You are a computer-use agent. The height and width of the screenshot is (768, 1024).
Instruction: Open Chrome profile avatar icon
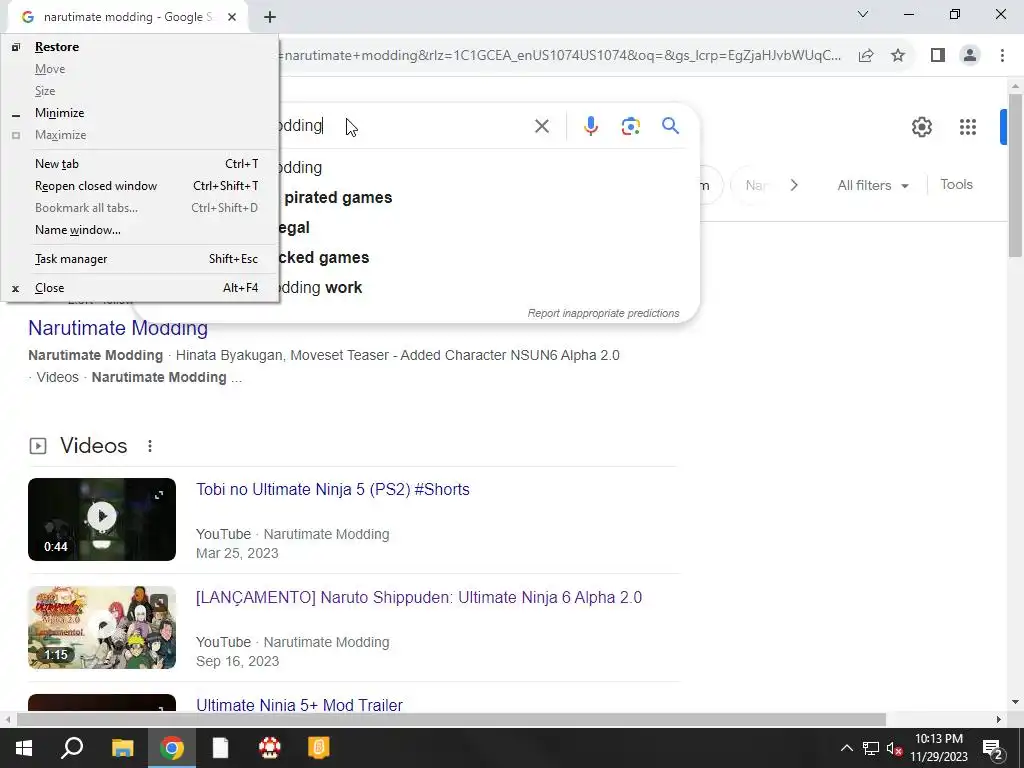click(x=970, y=56)
